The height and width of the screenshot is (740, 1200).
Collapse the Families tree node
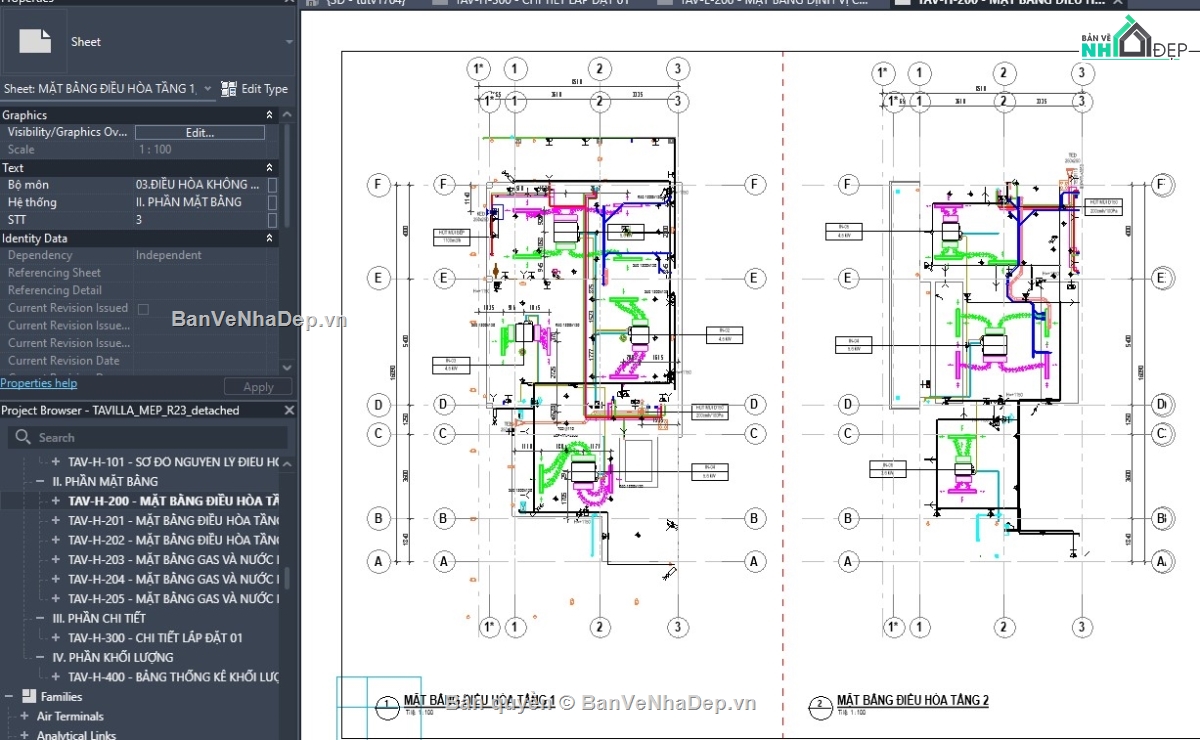click(9, 696)
